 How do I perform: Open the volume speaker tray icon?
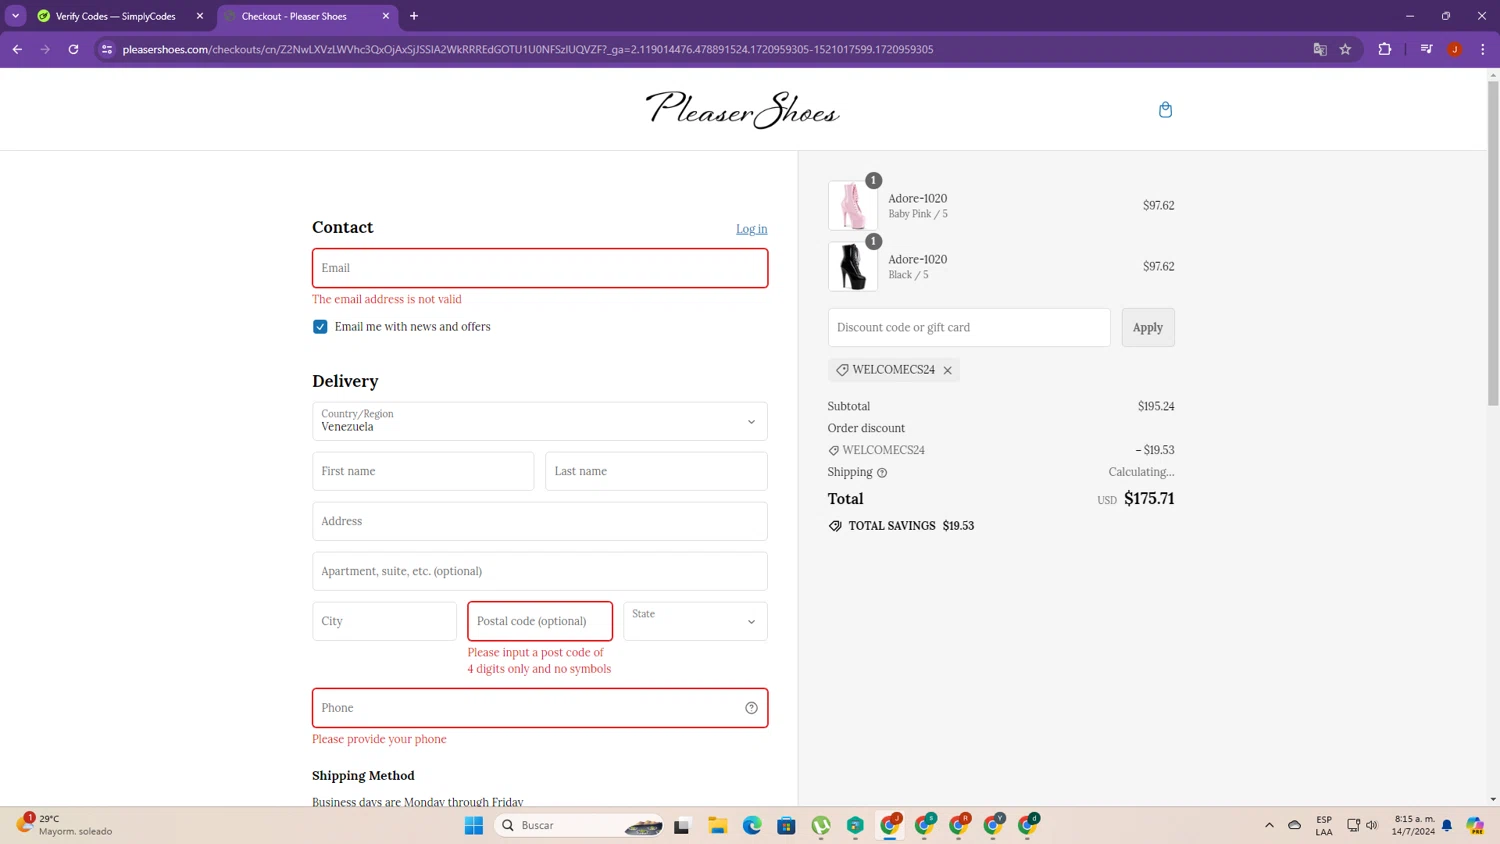coord(1372,825)
